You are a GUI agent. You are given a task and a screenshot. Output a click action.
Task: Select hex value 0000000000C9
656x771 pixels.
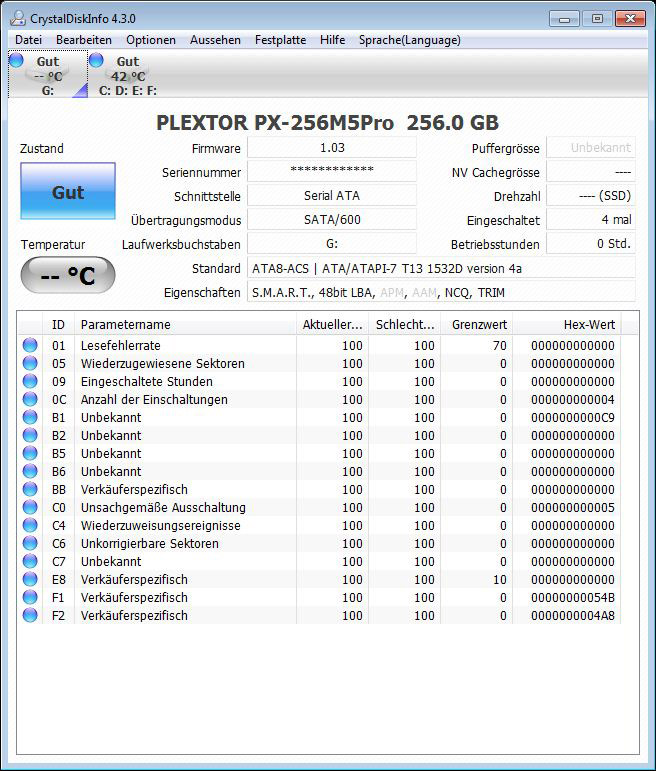pos(572,417)
